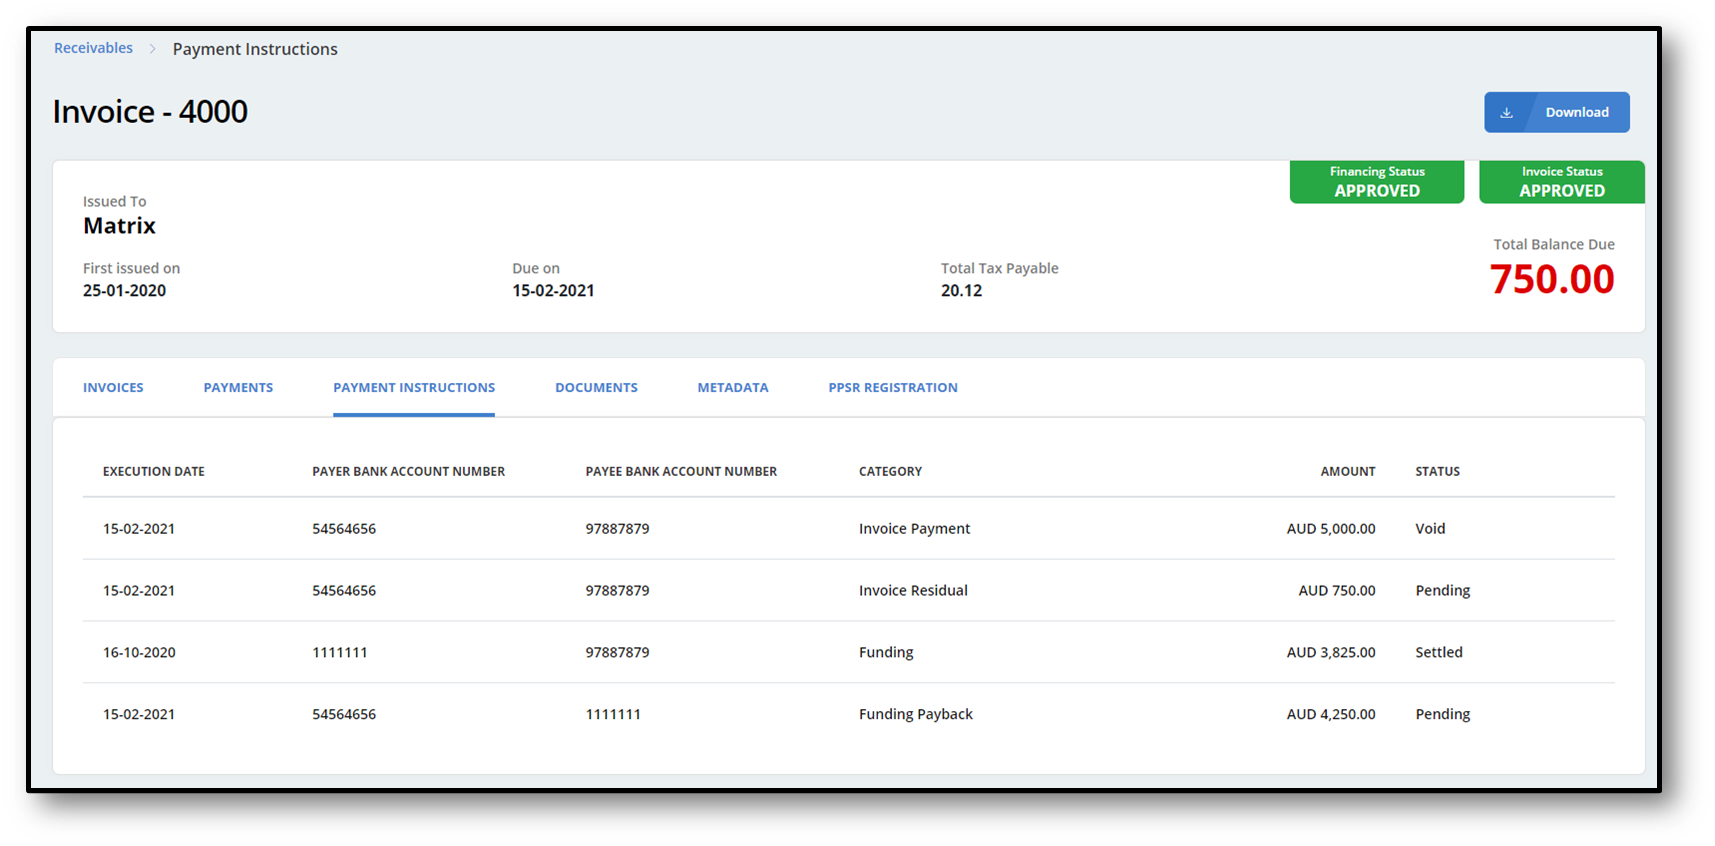Click the Matrix issued-to name
The width and height of the screenshot is (1715, 846).
119,226
